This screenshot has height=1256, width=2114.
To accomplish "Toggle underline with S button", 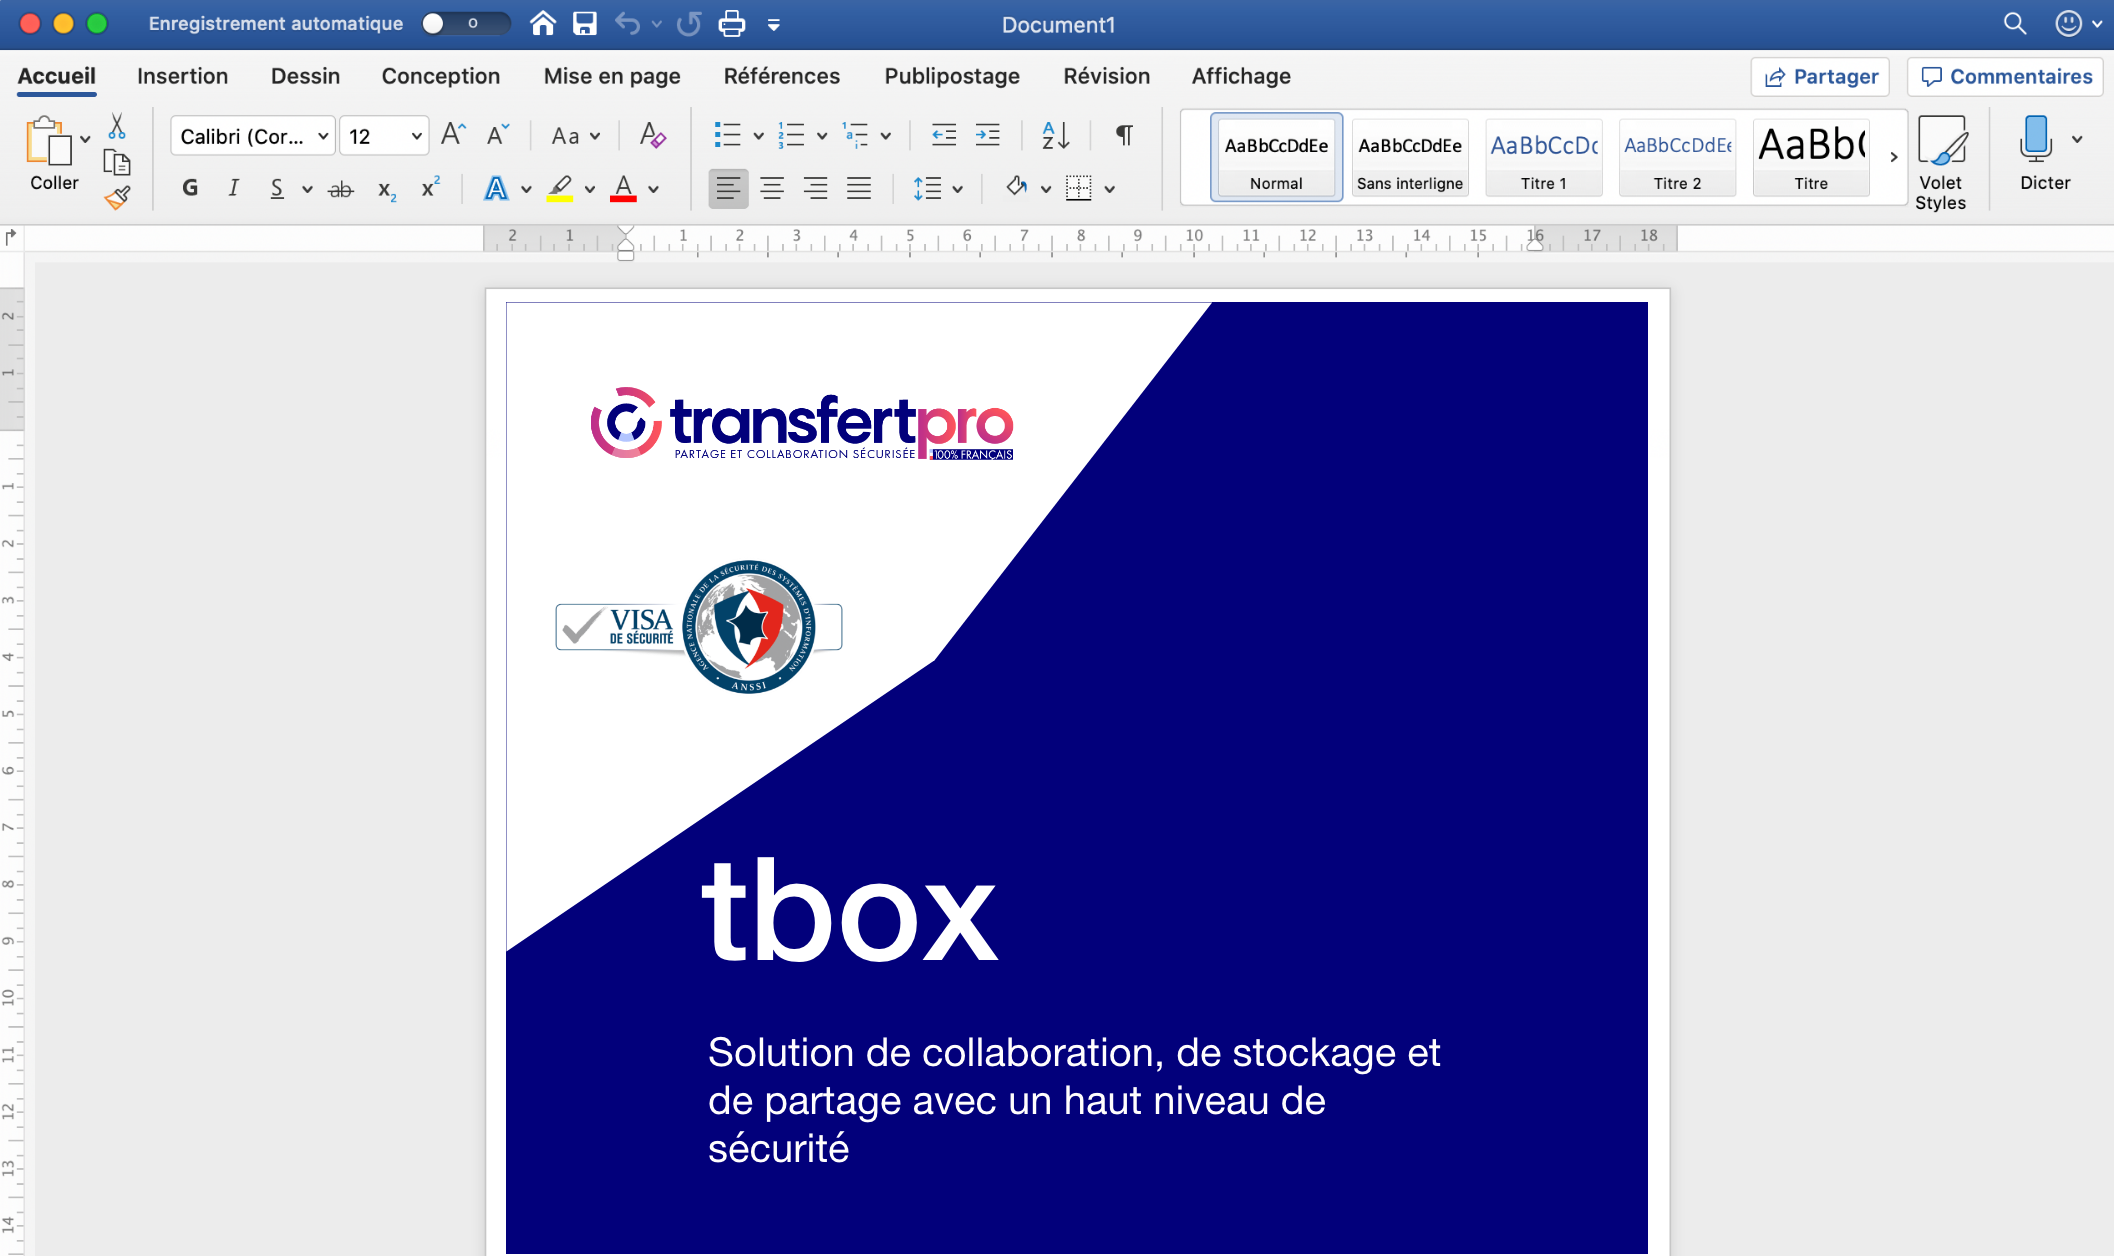I will [277, 188].
